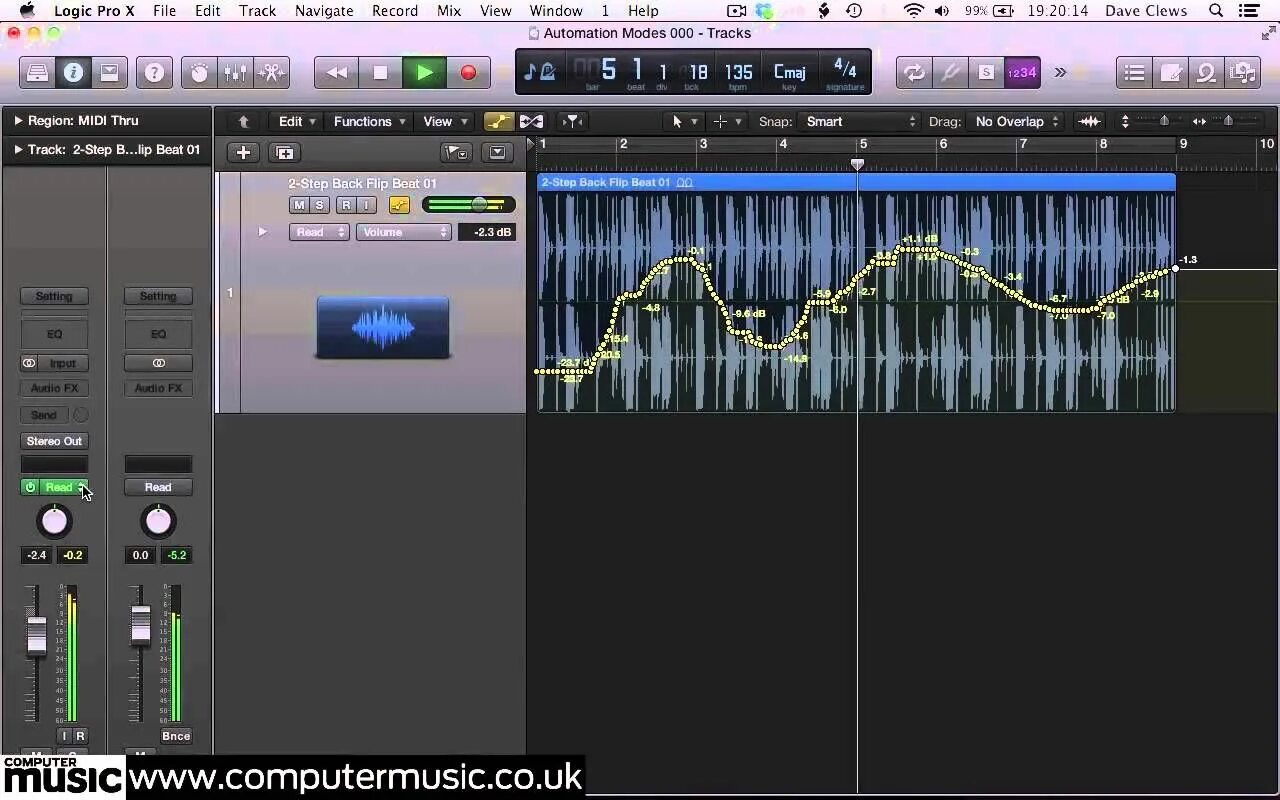Click the red Record button

point(468,73)
